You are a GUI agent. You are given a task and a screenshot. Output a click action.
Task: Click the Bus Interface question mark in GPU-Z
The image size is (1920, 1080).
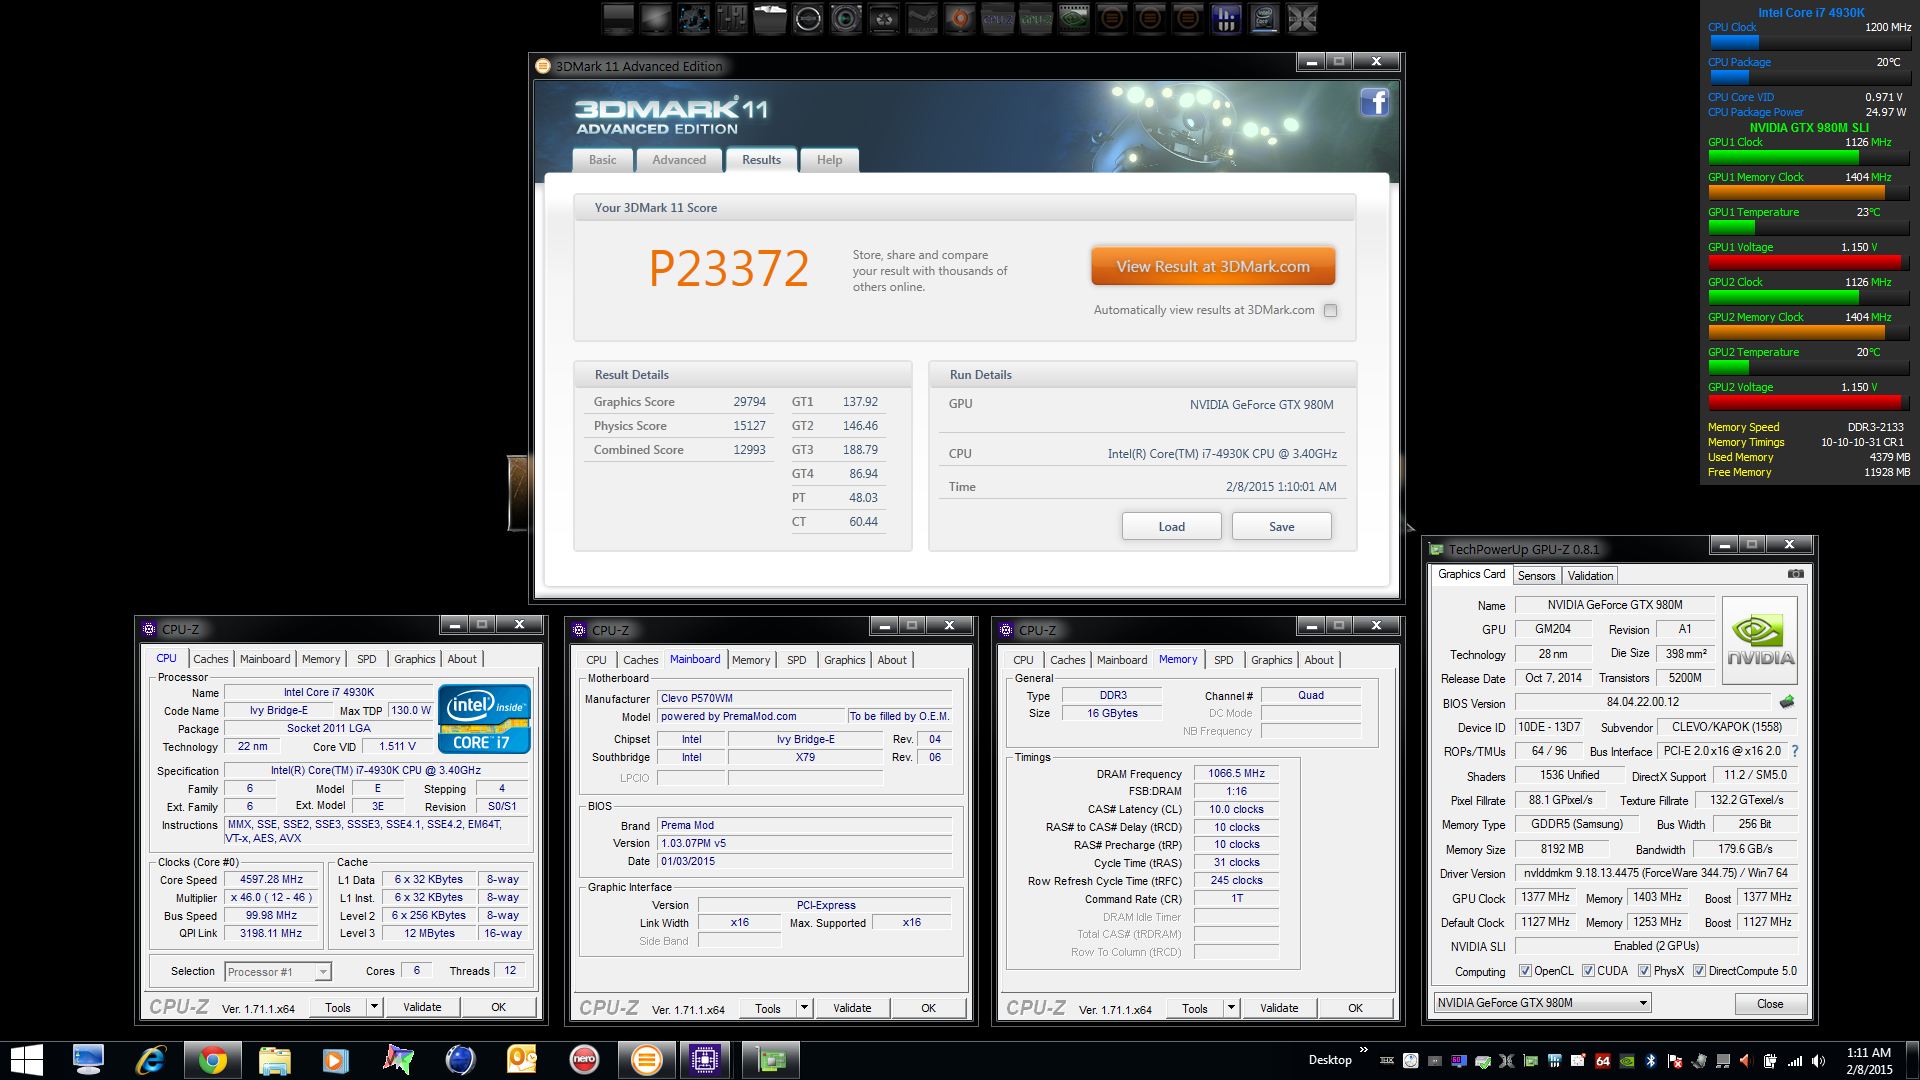coord(1795,751)
